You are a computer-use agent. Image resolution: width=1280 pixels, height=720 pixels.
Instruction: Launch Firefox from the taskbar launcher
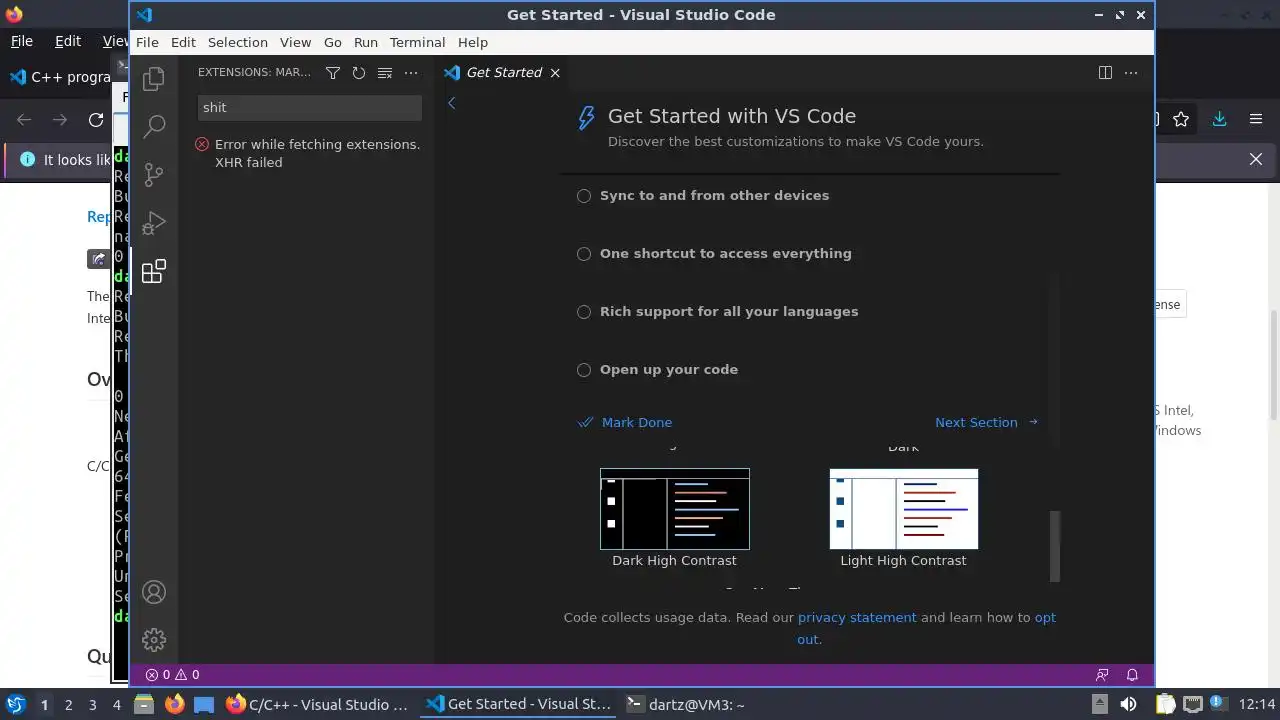(x=174, y=704)
